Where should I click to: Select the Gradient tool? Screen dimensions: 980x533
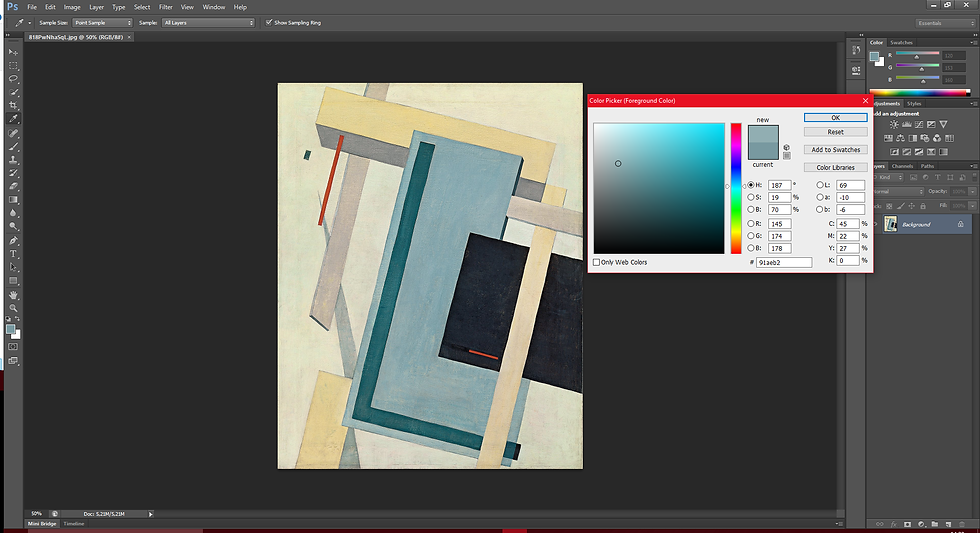coord(13,200)
